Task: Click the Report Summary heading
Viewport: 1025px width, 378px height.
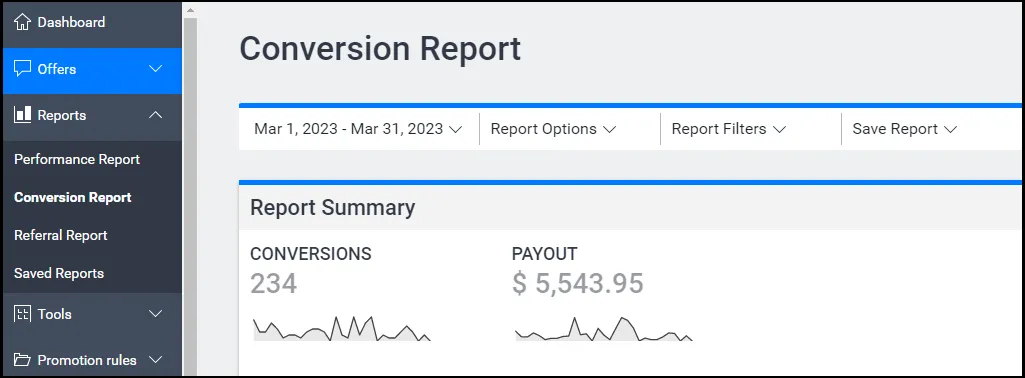Action: click(x=332, y=207)
